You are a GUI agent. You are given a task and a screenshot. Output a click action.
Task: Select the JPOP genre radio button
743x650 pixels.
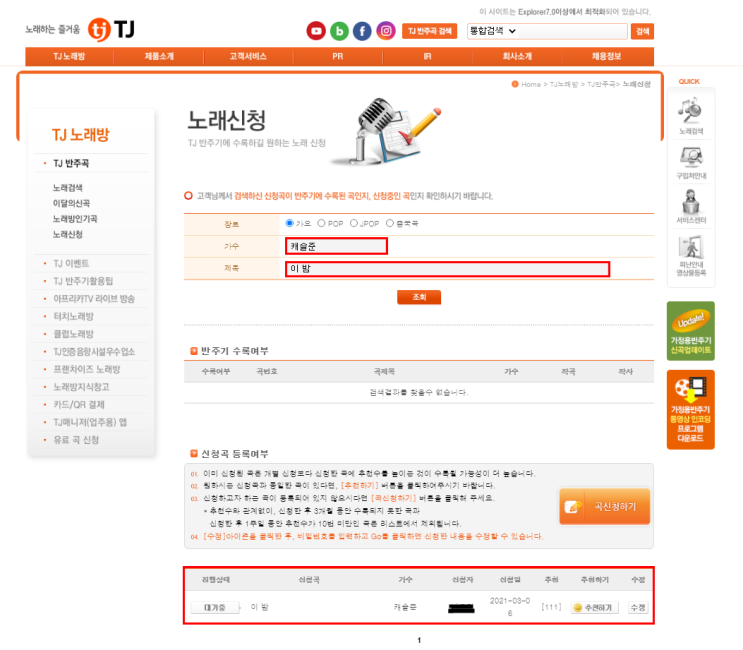(353, 223)
